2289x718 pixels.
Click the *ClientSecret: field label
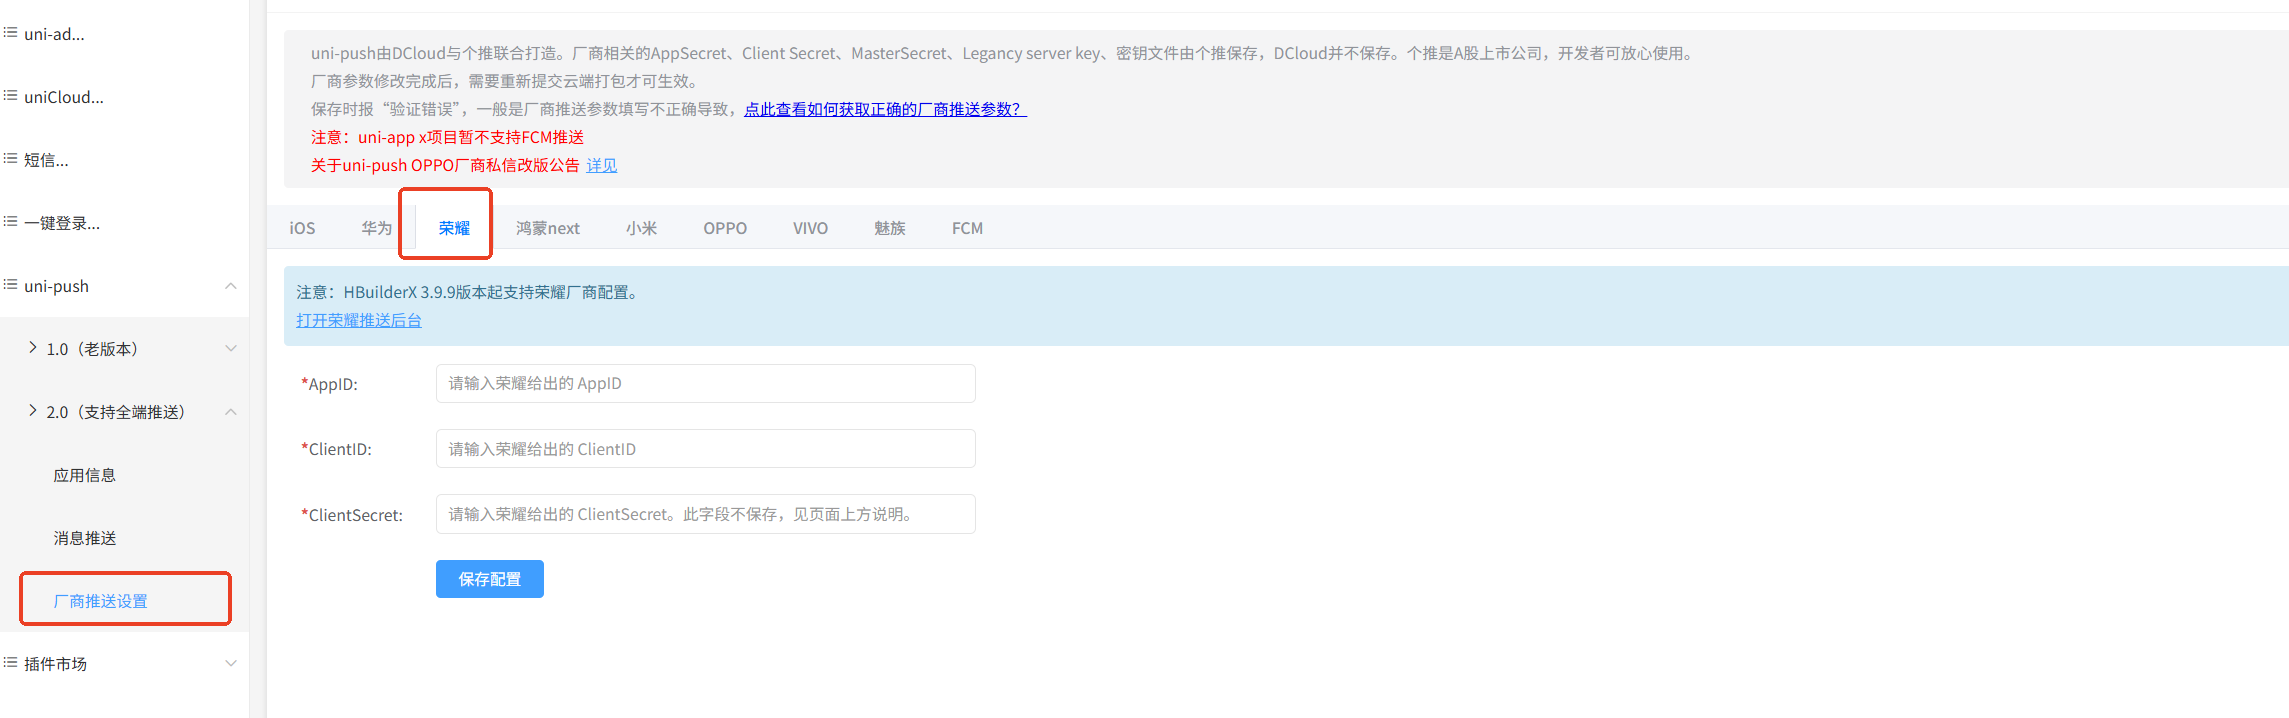coord(352,515)
